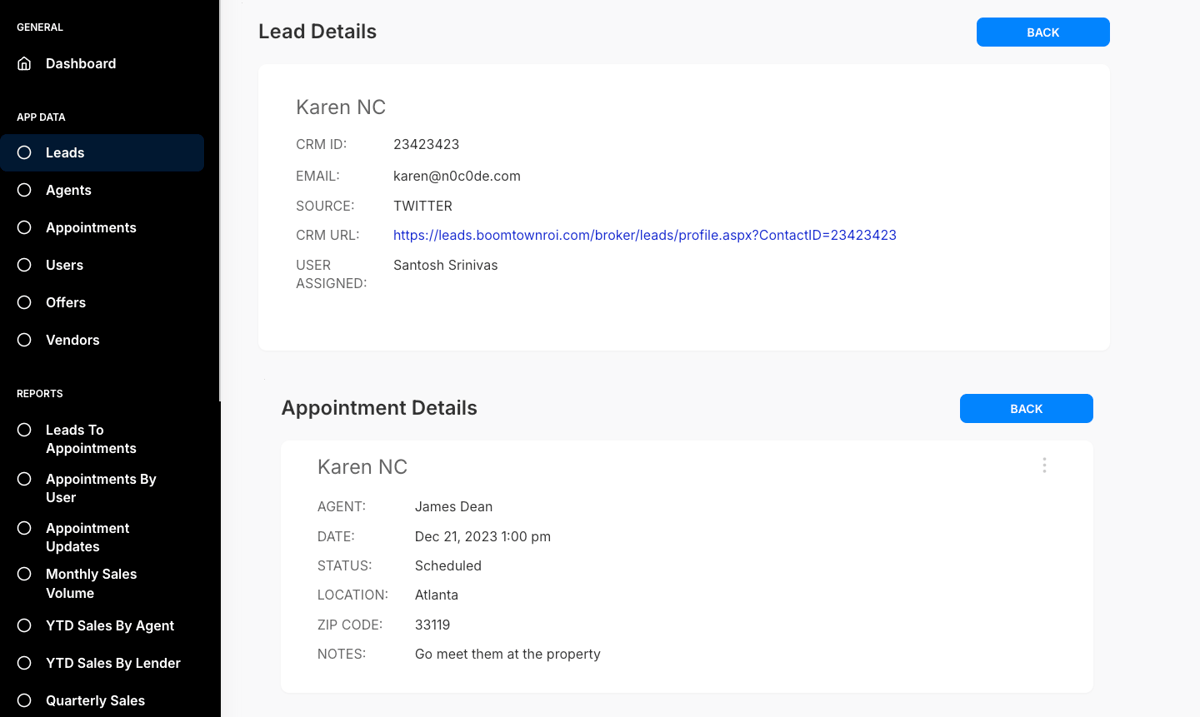Open Appointments By User report

100,488
